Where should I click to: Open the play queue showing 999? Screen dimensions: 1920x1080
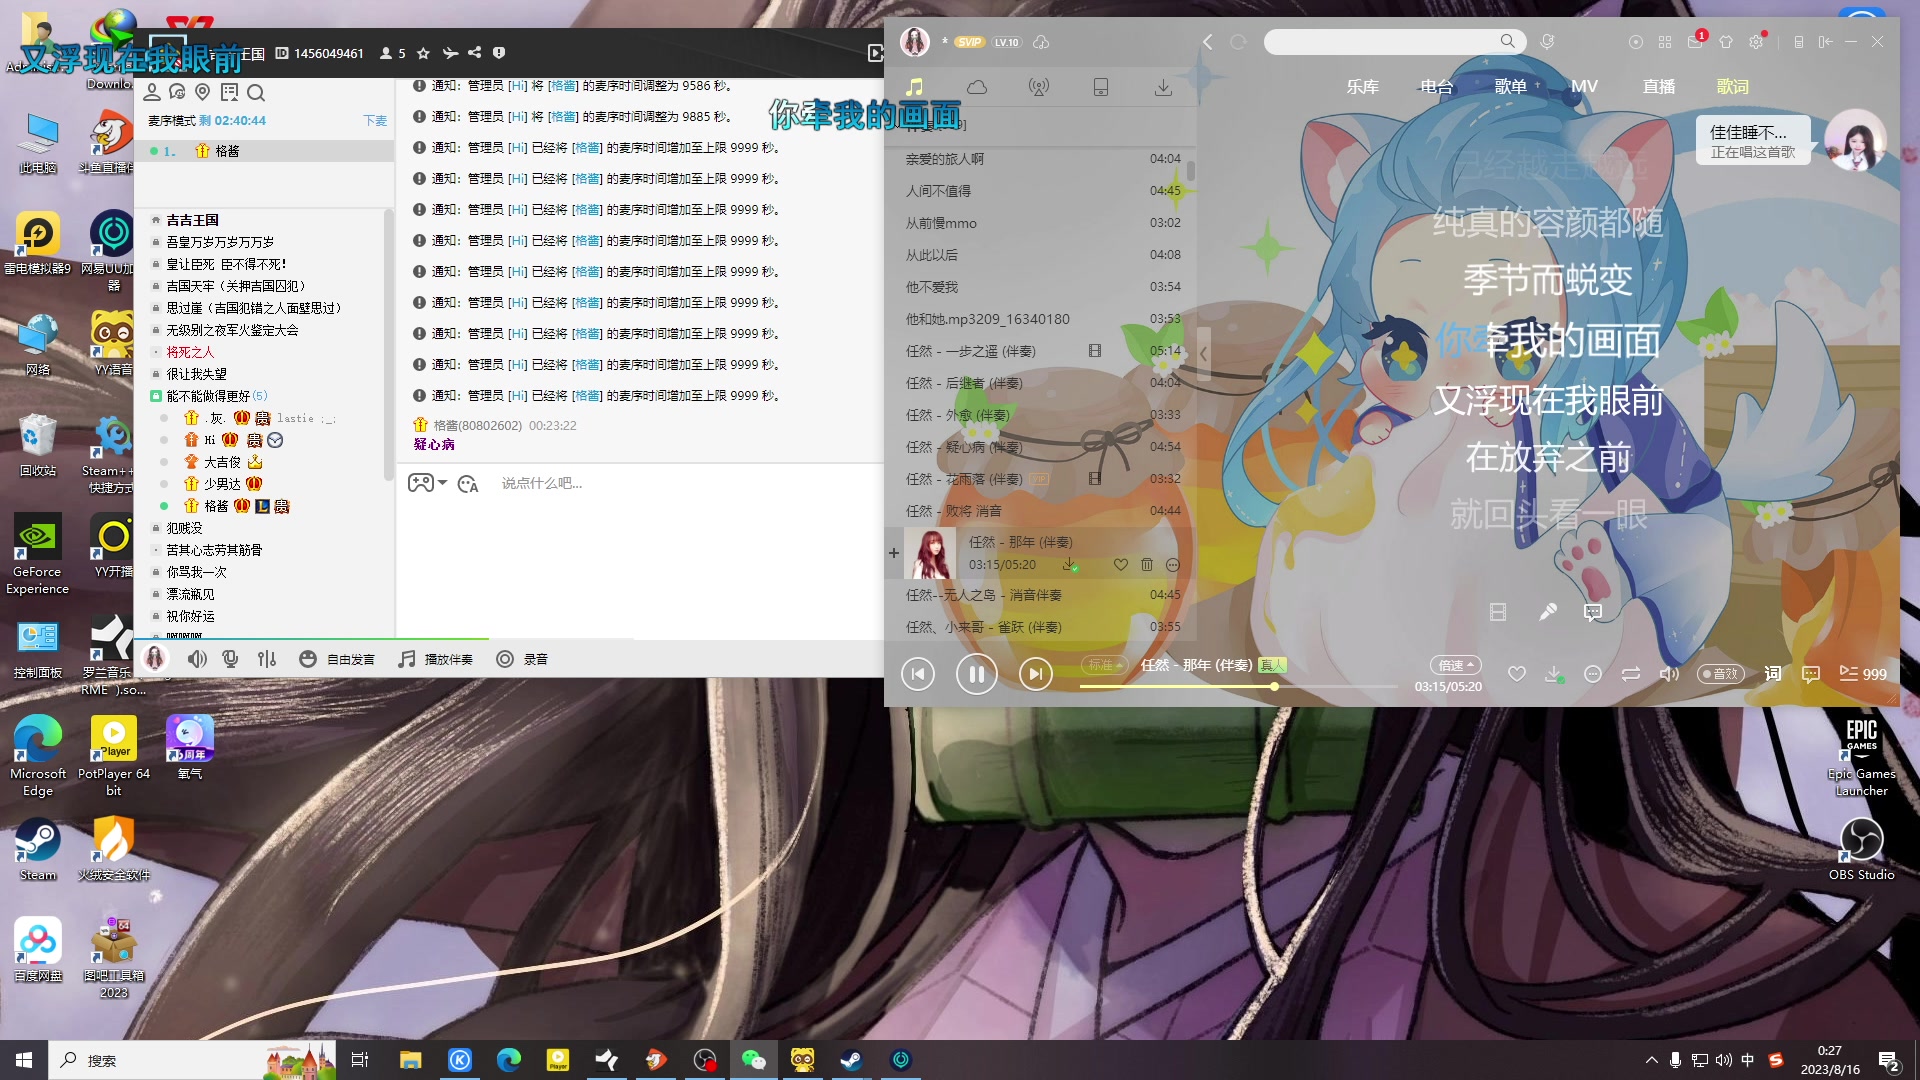(1863, 674)
